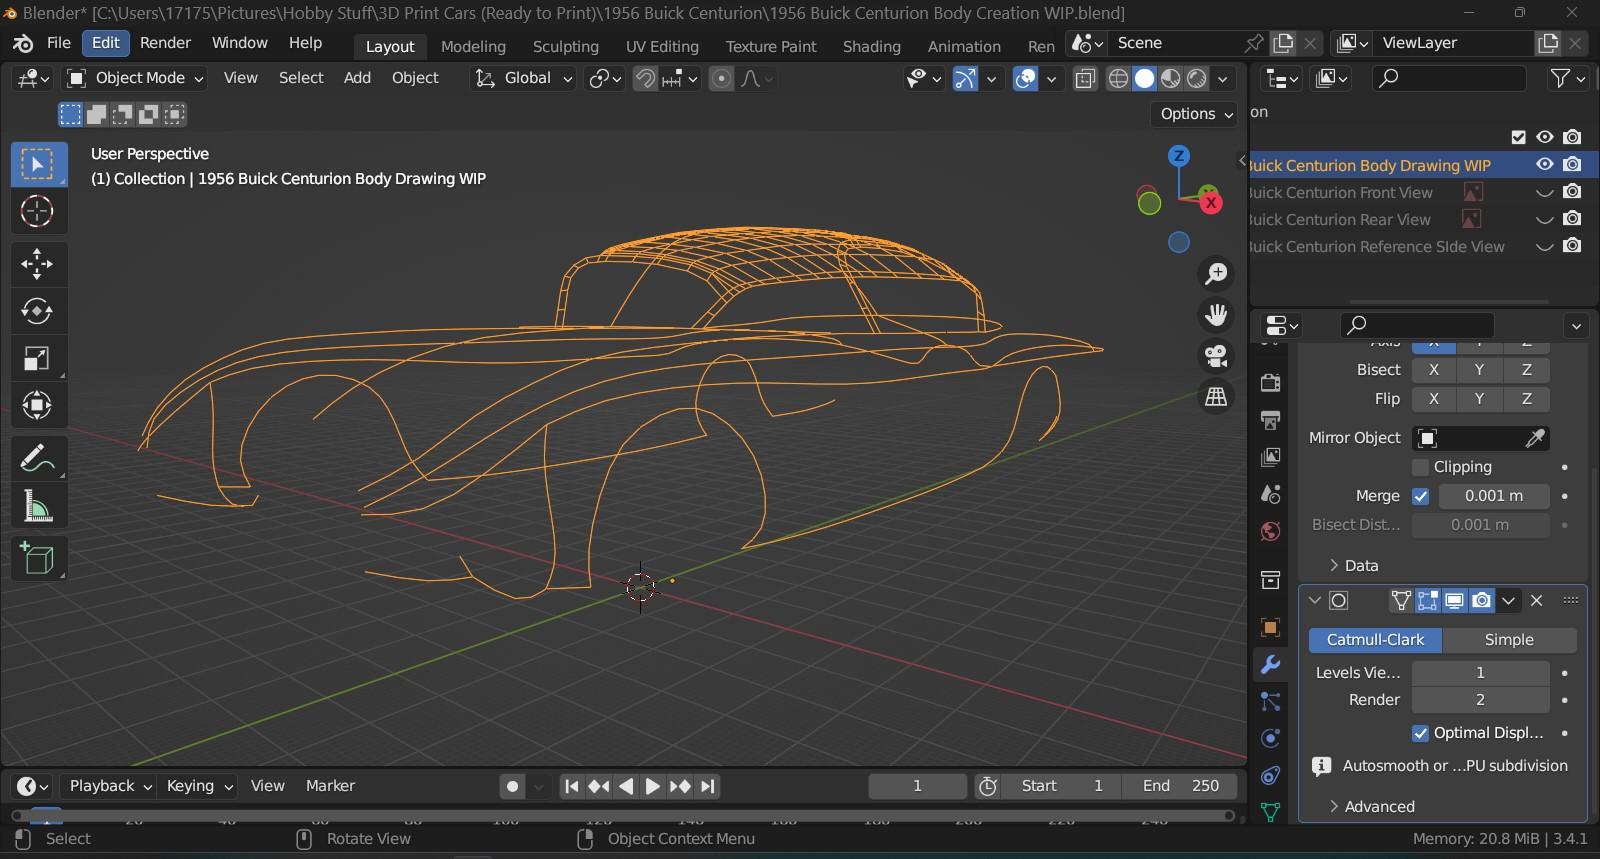The height and width of the screenshot is (859, 1600).
Task: Open the Modifier properties wrench tab
Action: (1270, 665)
